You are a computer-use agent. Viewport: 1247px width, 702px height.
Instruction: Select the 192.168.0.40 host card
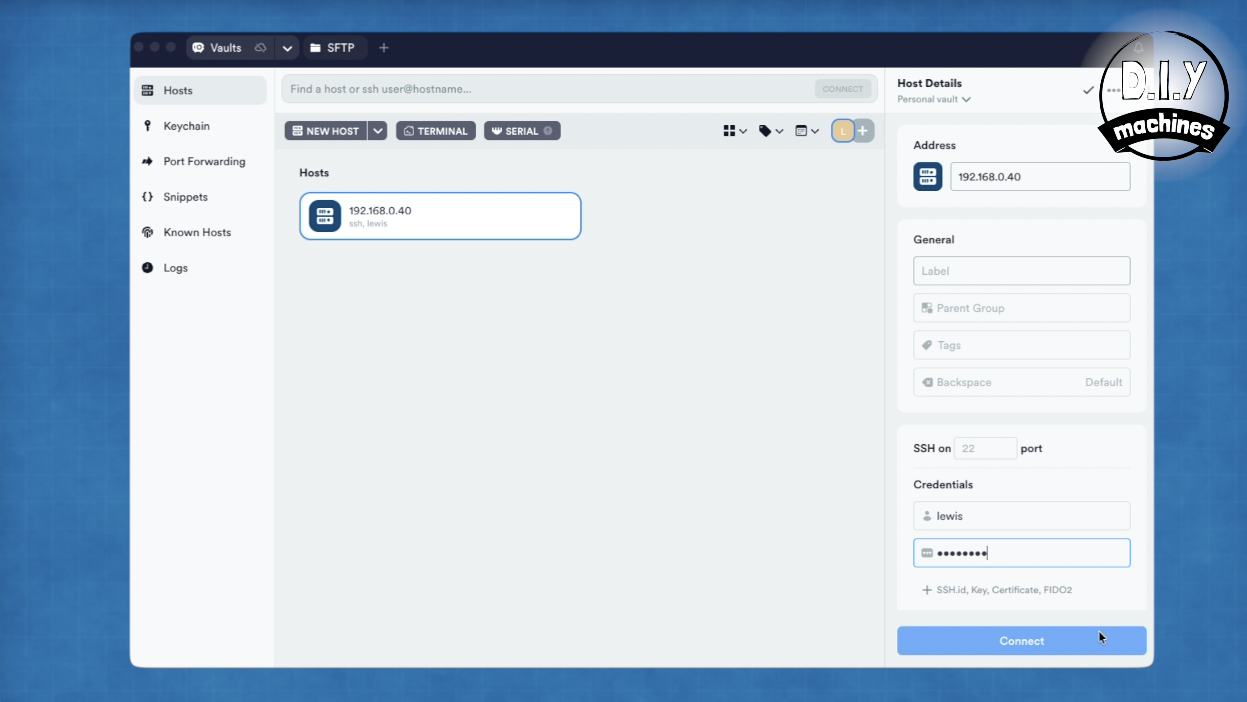pyautogui.click(x=440, y=216)
